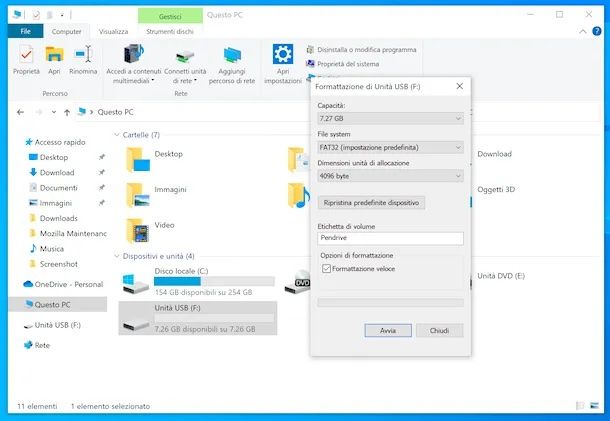610x421 pixels.
Task: Open the File menu tab
Action: pos(25,32)
